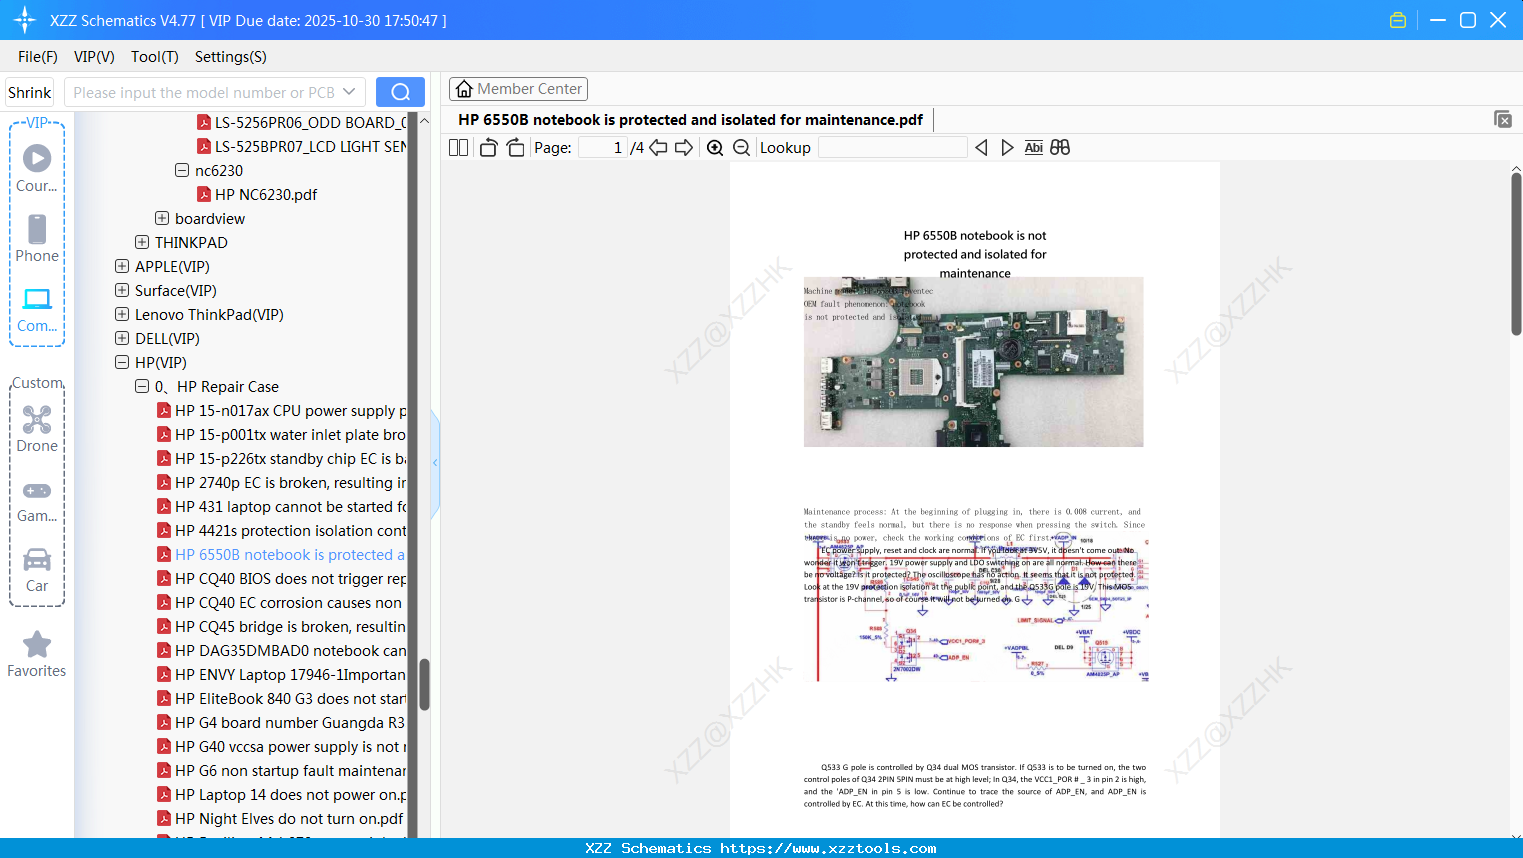The width and height of the screenshot is (1523, 858).
Task: Go to the next page with right arrow
Action: point(684,148)
